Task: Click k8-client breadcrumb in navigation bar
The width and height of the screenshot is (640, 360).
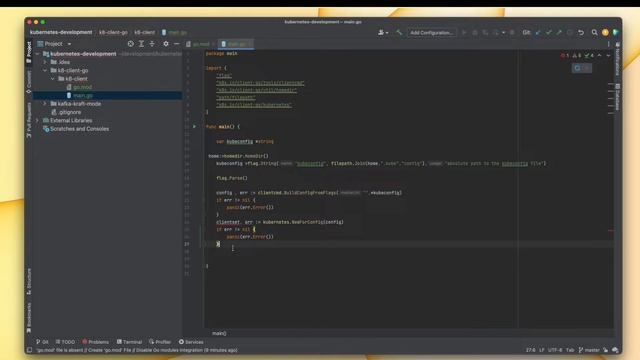Action: 144,32
